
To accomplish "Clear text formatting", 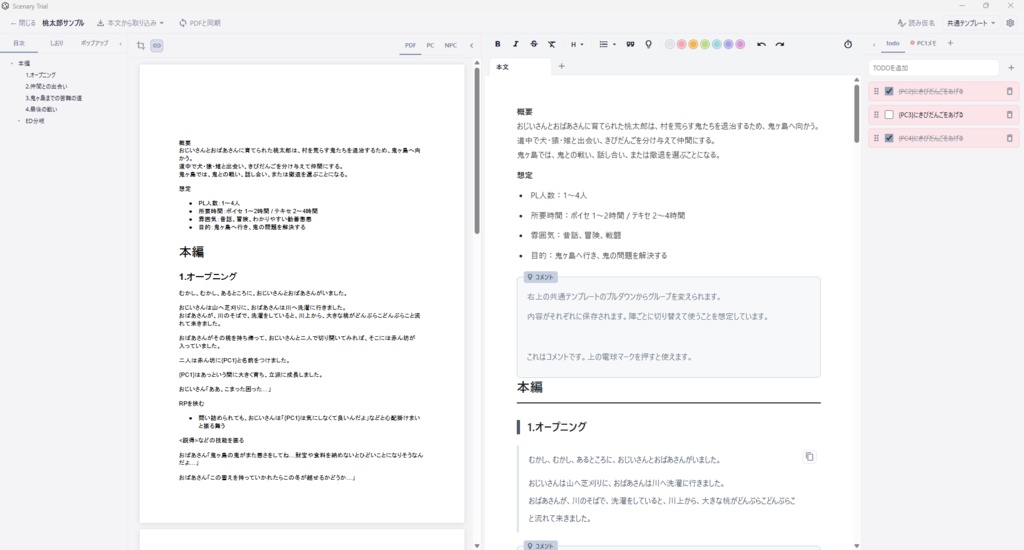I will point(552,44).
